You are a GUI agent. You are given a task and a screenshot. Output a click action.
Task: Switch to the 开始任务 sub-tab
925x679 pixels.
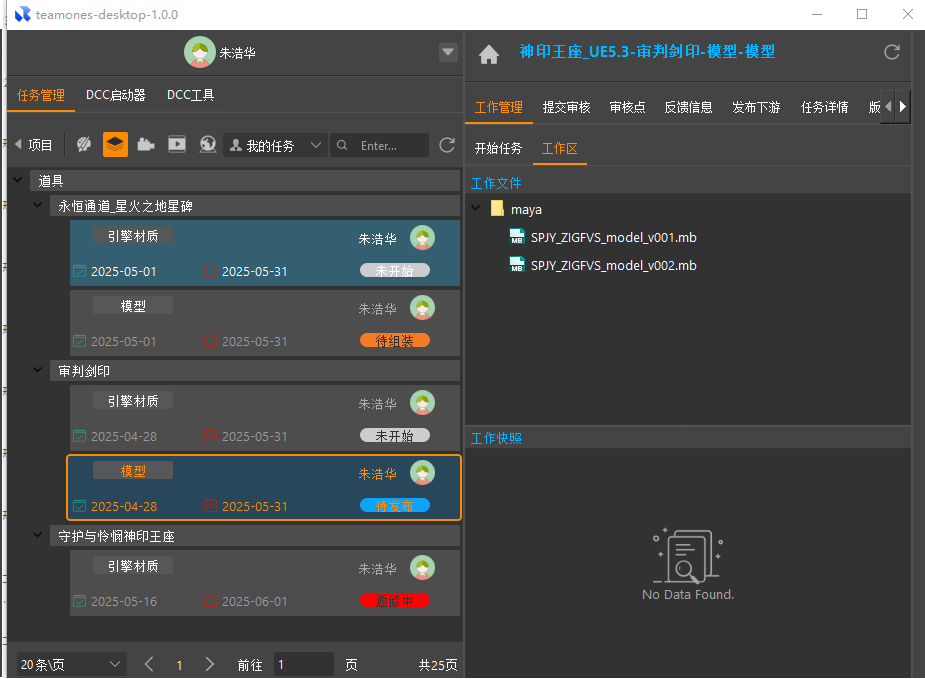point(498,149)
